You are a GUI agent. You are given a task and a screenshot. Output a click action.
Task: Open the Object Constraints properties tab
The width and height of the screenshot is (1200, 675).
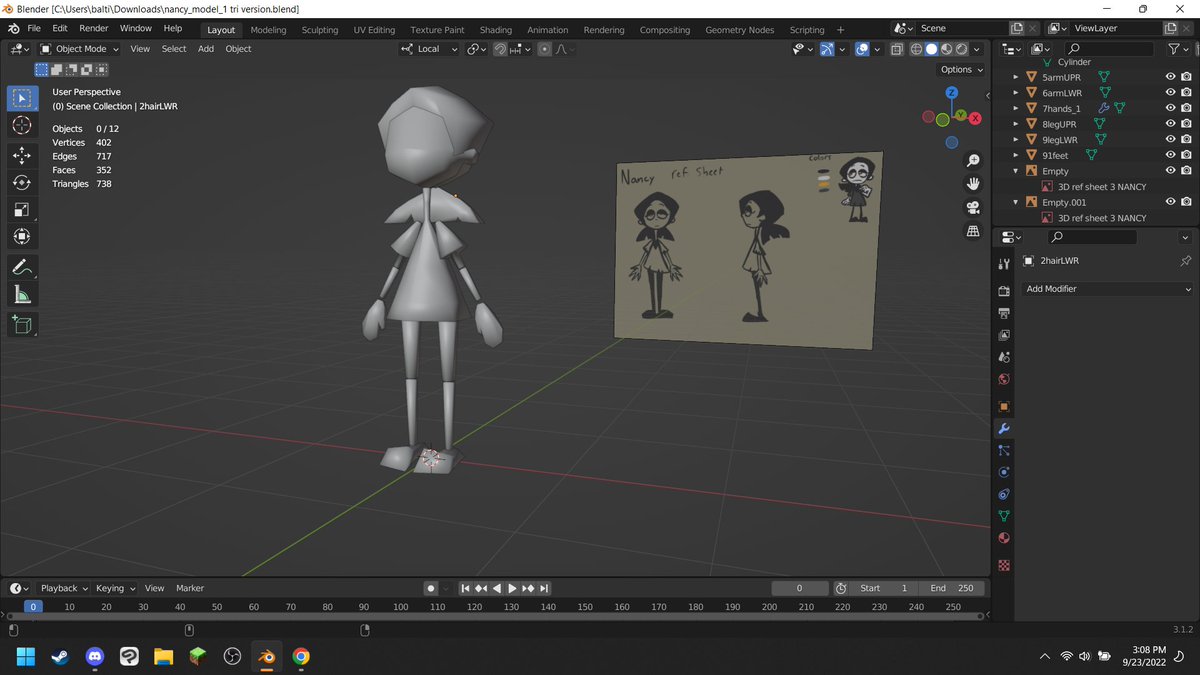(1004, 494)
